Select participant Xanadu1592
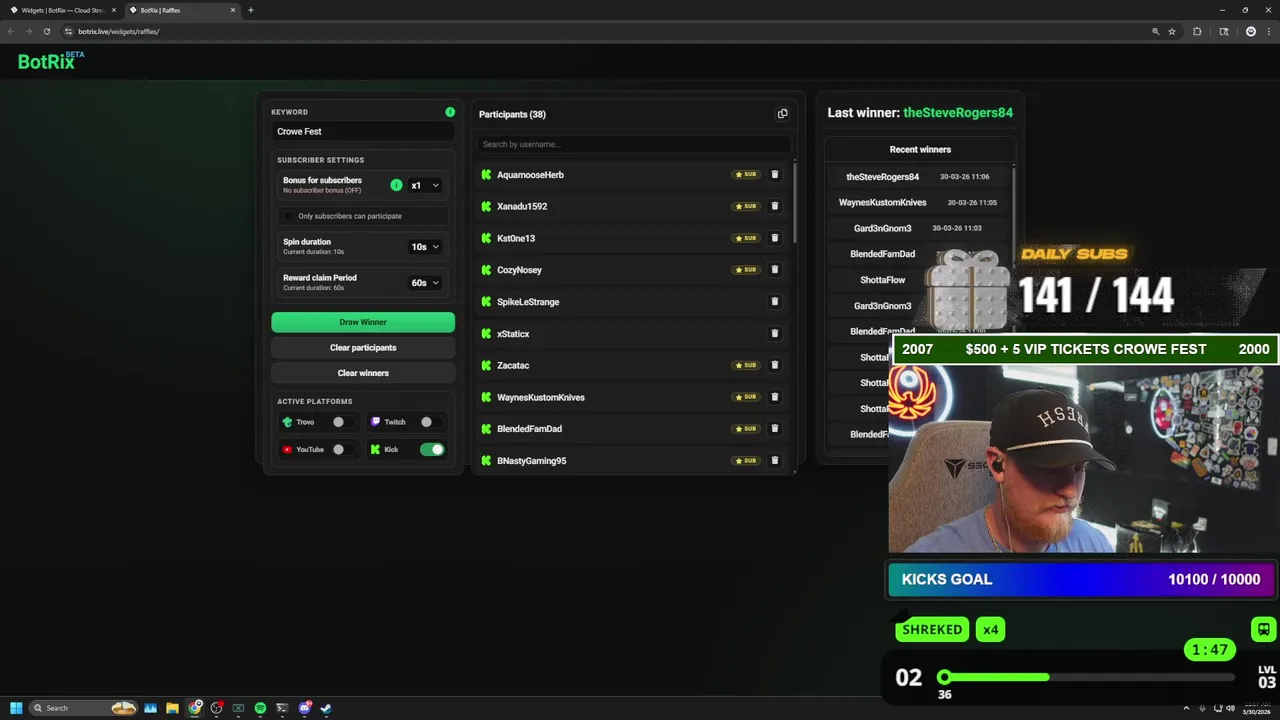Image resolution: width=1280 pixels, height=720 pixels. tap(522, 206)
